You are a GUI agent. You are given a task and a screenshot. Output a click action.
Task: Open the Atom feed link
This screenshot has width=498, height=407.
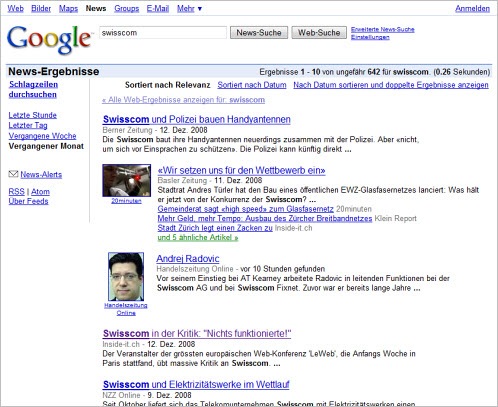(x=40, y=192)
